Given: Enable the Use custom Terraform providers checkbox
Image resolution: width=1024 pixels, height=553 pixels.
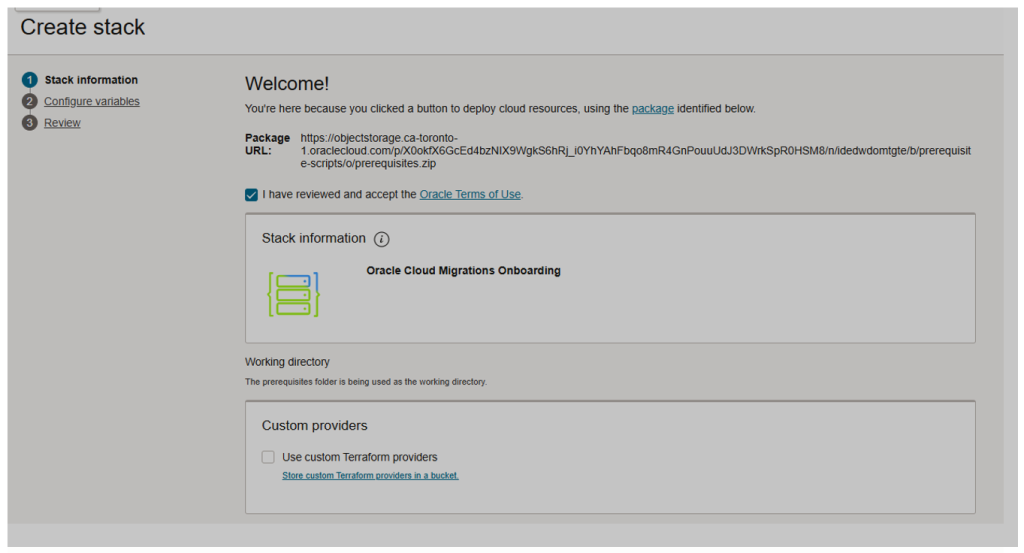Looking at the screenshot, I should pyautogui.click(x=268, y=457).
